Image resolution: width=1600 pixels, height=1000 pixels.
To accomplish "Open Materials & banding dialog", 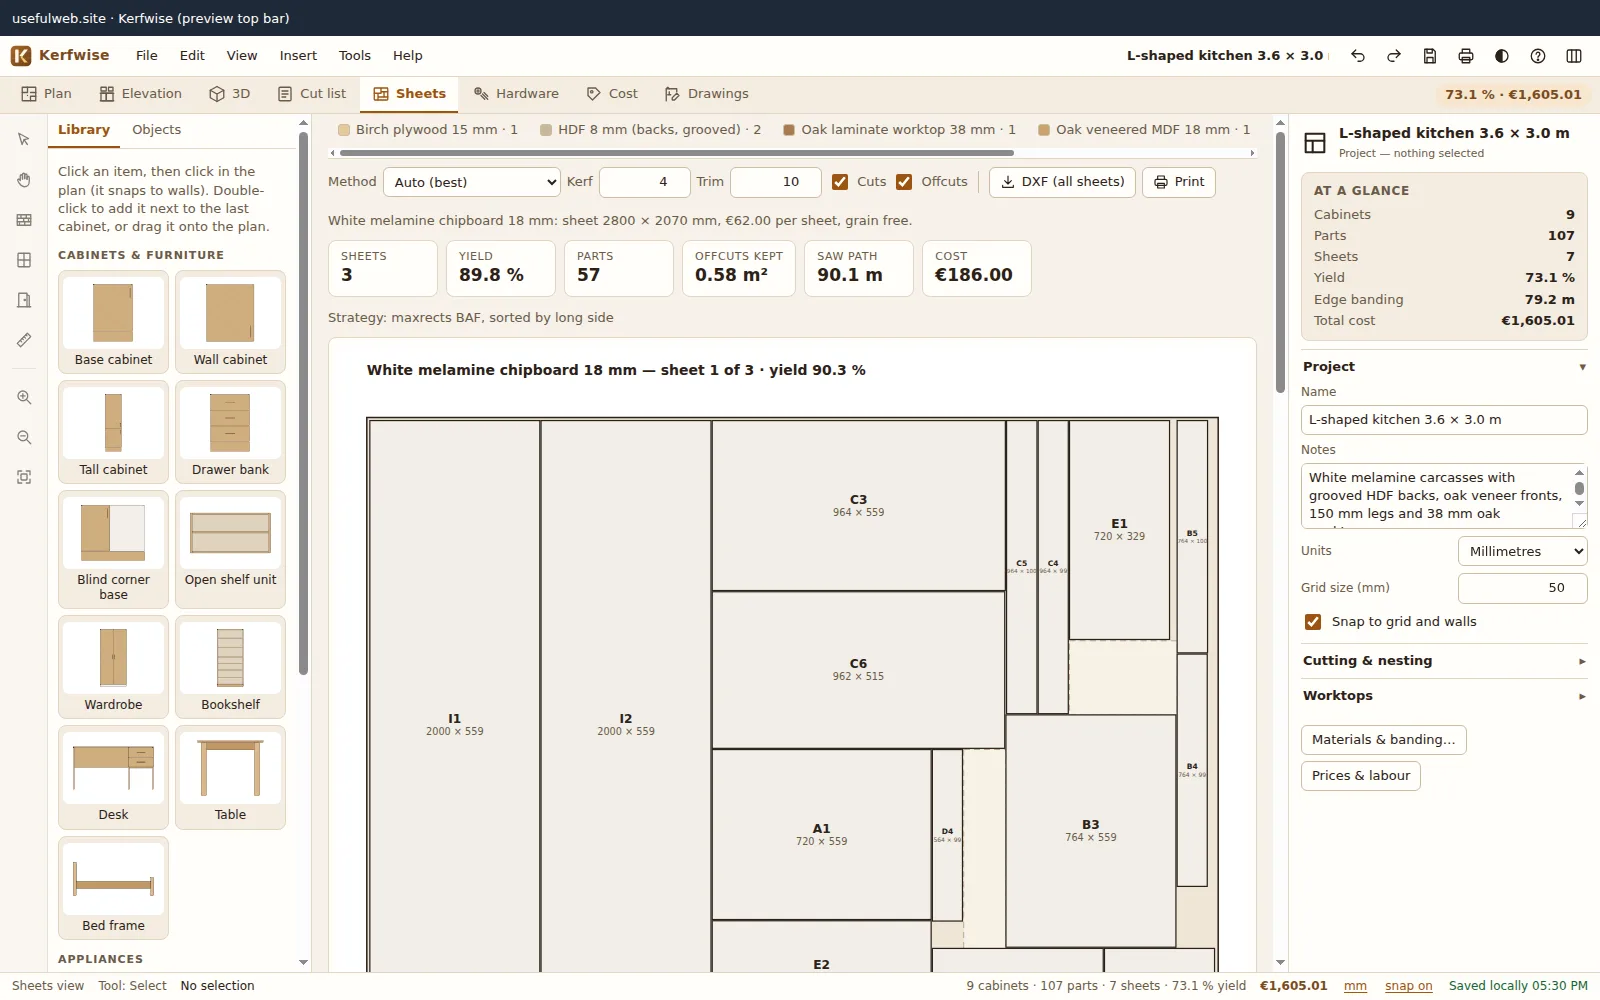I will pos(1383,740).
